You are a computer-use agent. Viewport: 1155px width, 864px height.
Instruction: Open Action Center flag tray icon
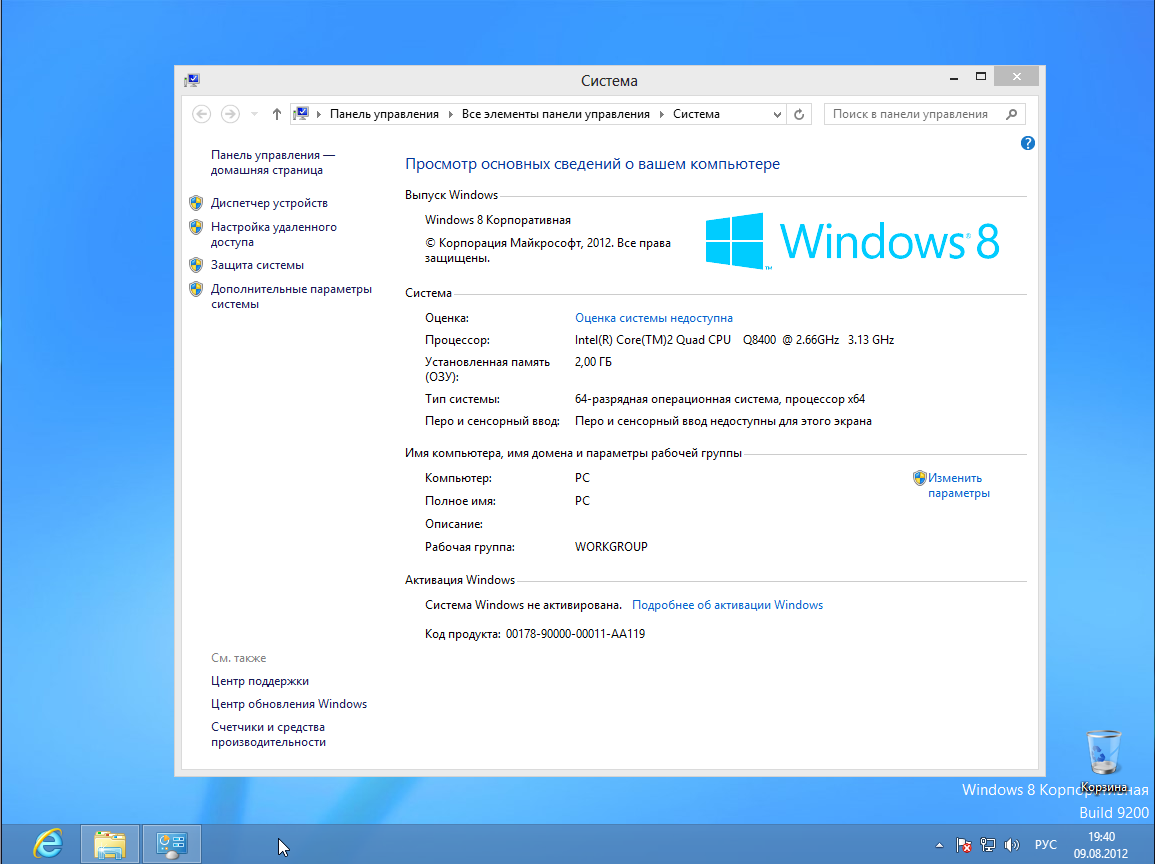(x=963, y=845)
